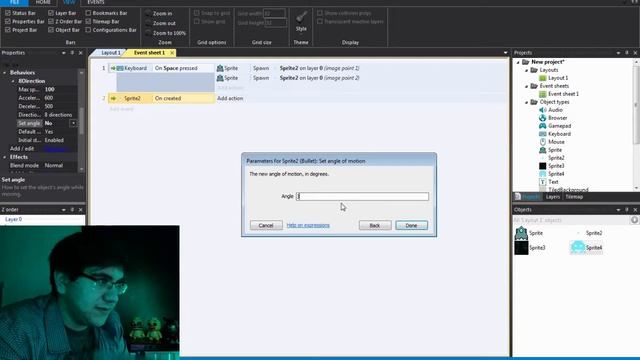Screen dimensions: 640x360
Task: Click Done in parameters dialog
Action: [x=411, y=225]
